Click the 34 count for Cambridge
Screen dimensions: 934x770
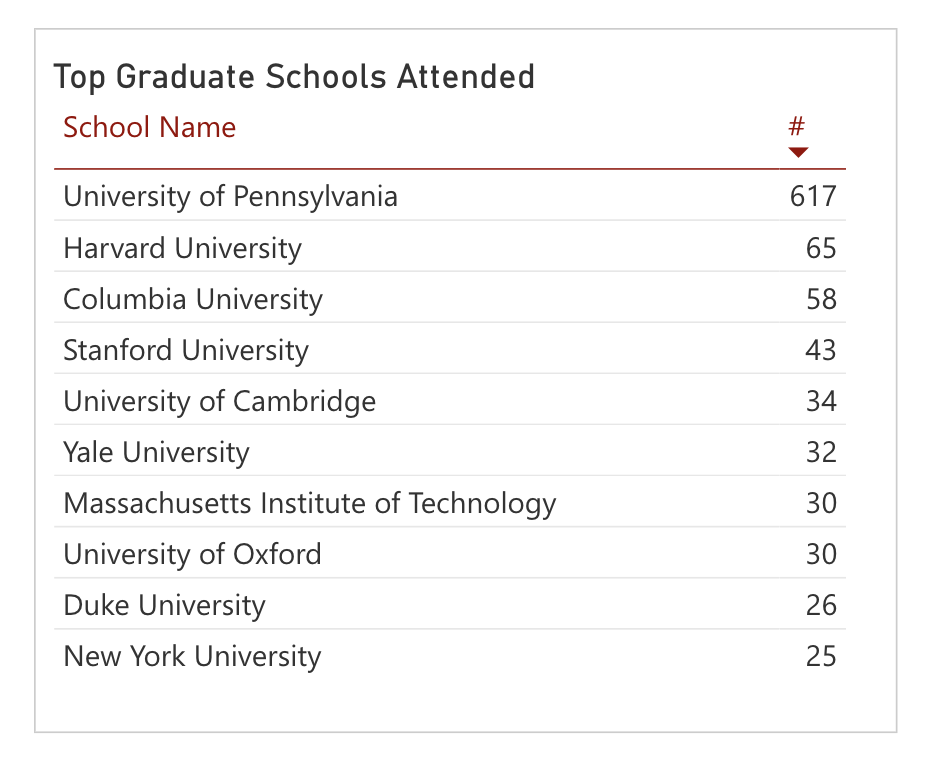pyautogui.click(x=821, y=401)
